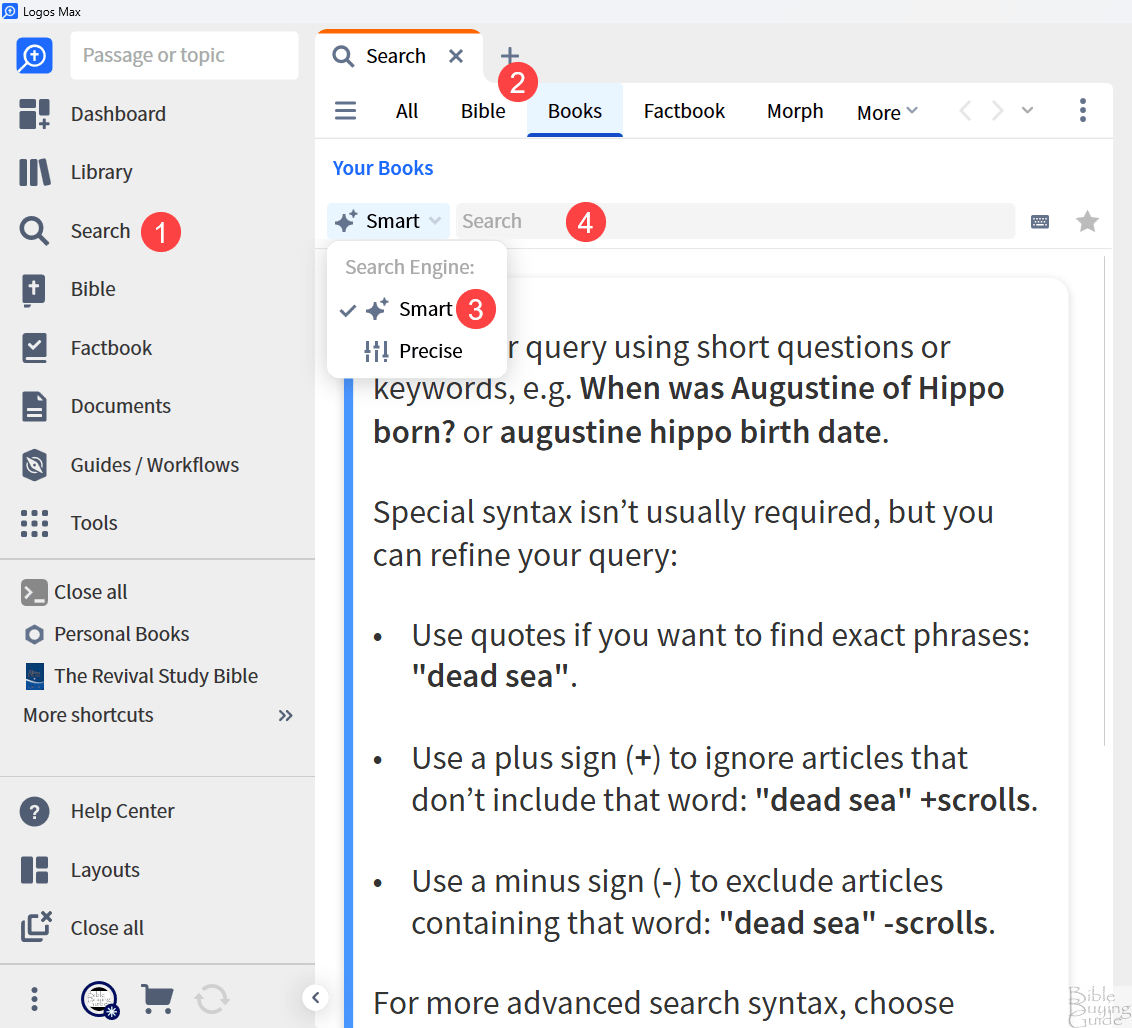Open the Factbook sidebar icon
Screen dimensions: 1132x1028
click(35, 348)
